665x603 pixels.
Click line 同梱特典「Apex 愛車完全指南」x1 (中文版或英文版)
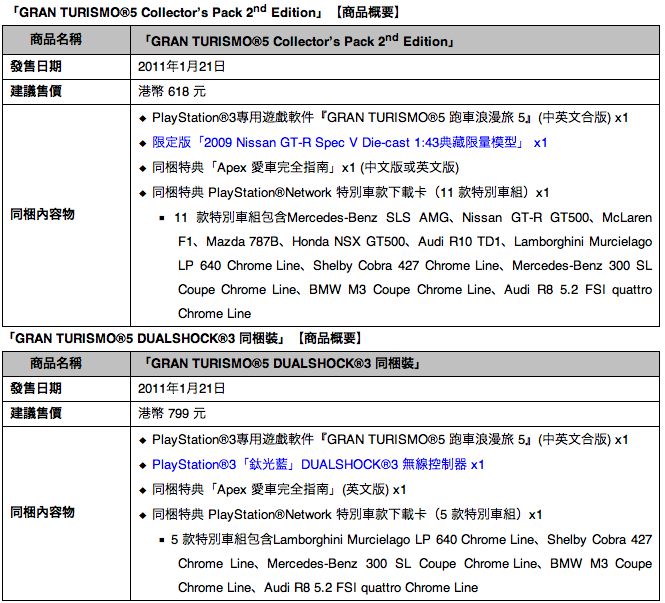[305, 168]
